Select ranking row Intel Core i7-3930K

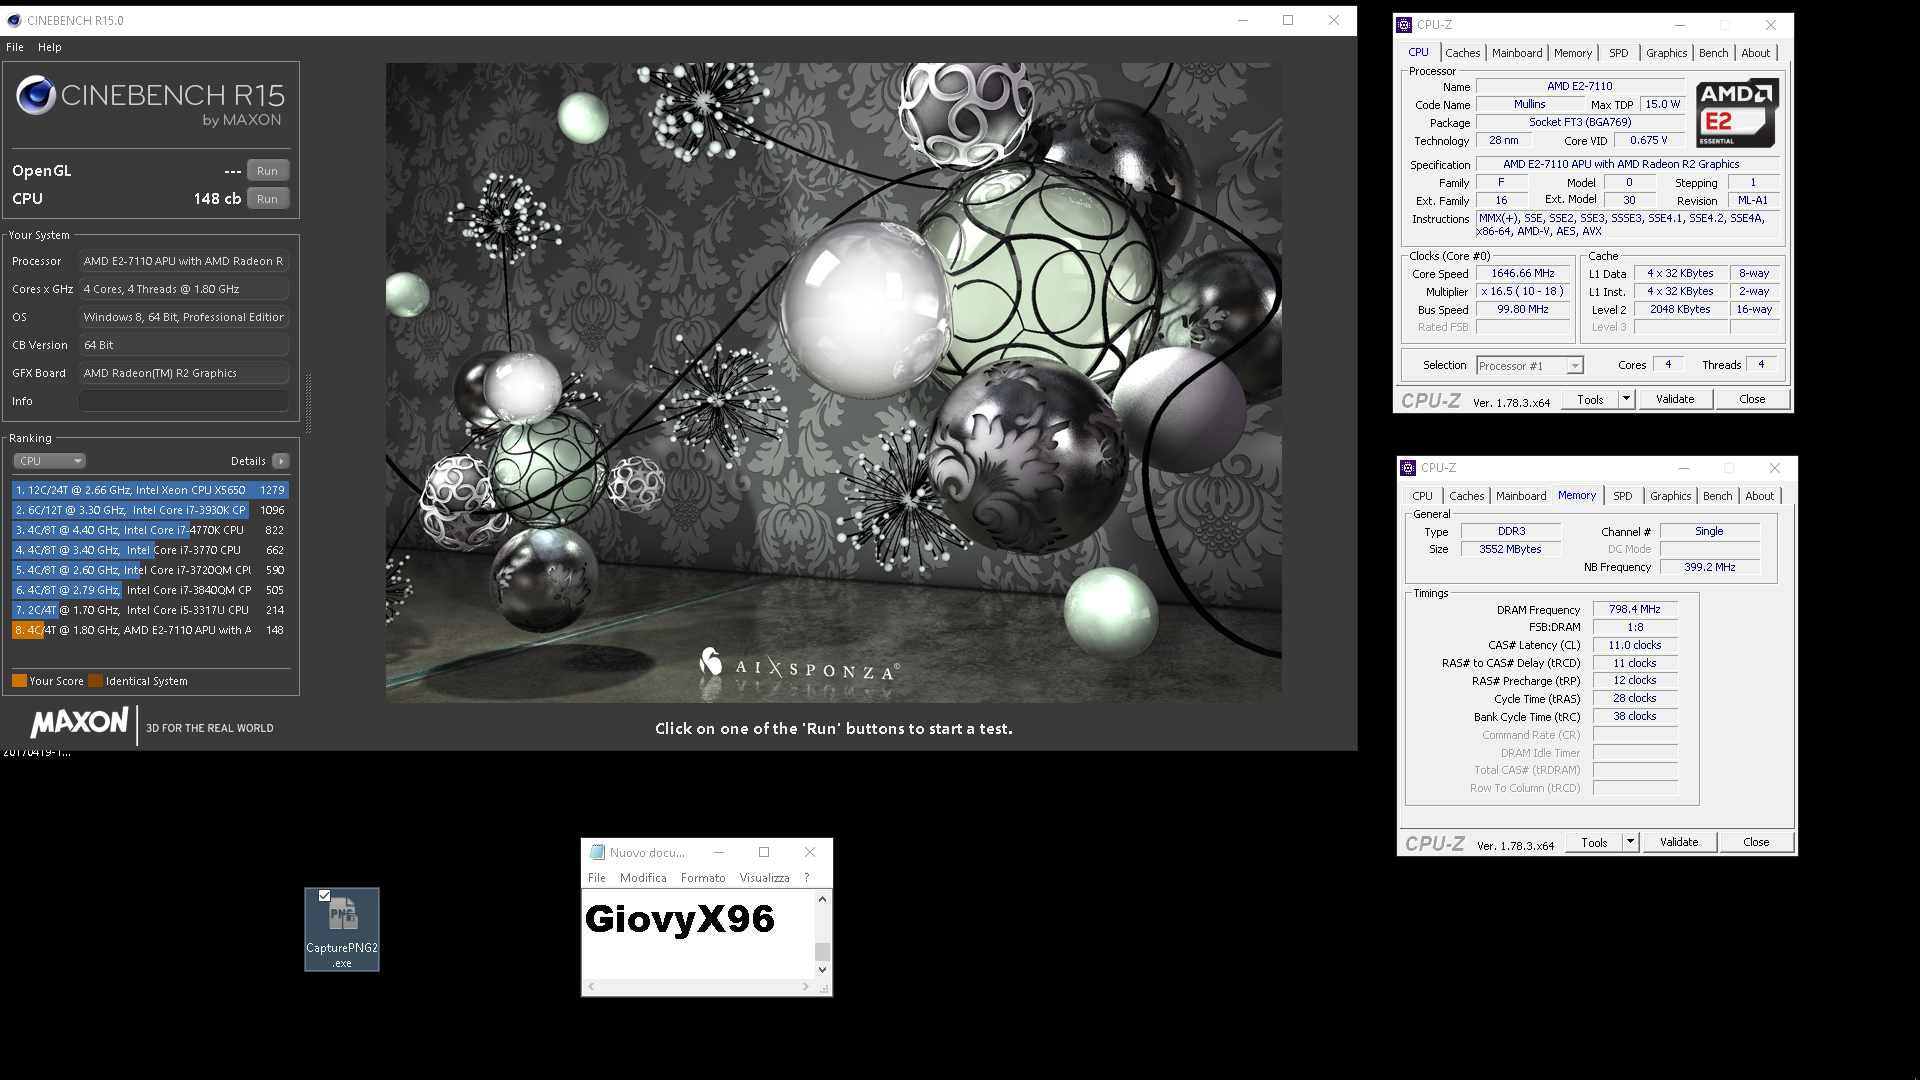pyautogui.click(x=150, y=510)
